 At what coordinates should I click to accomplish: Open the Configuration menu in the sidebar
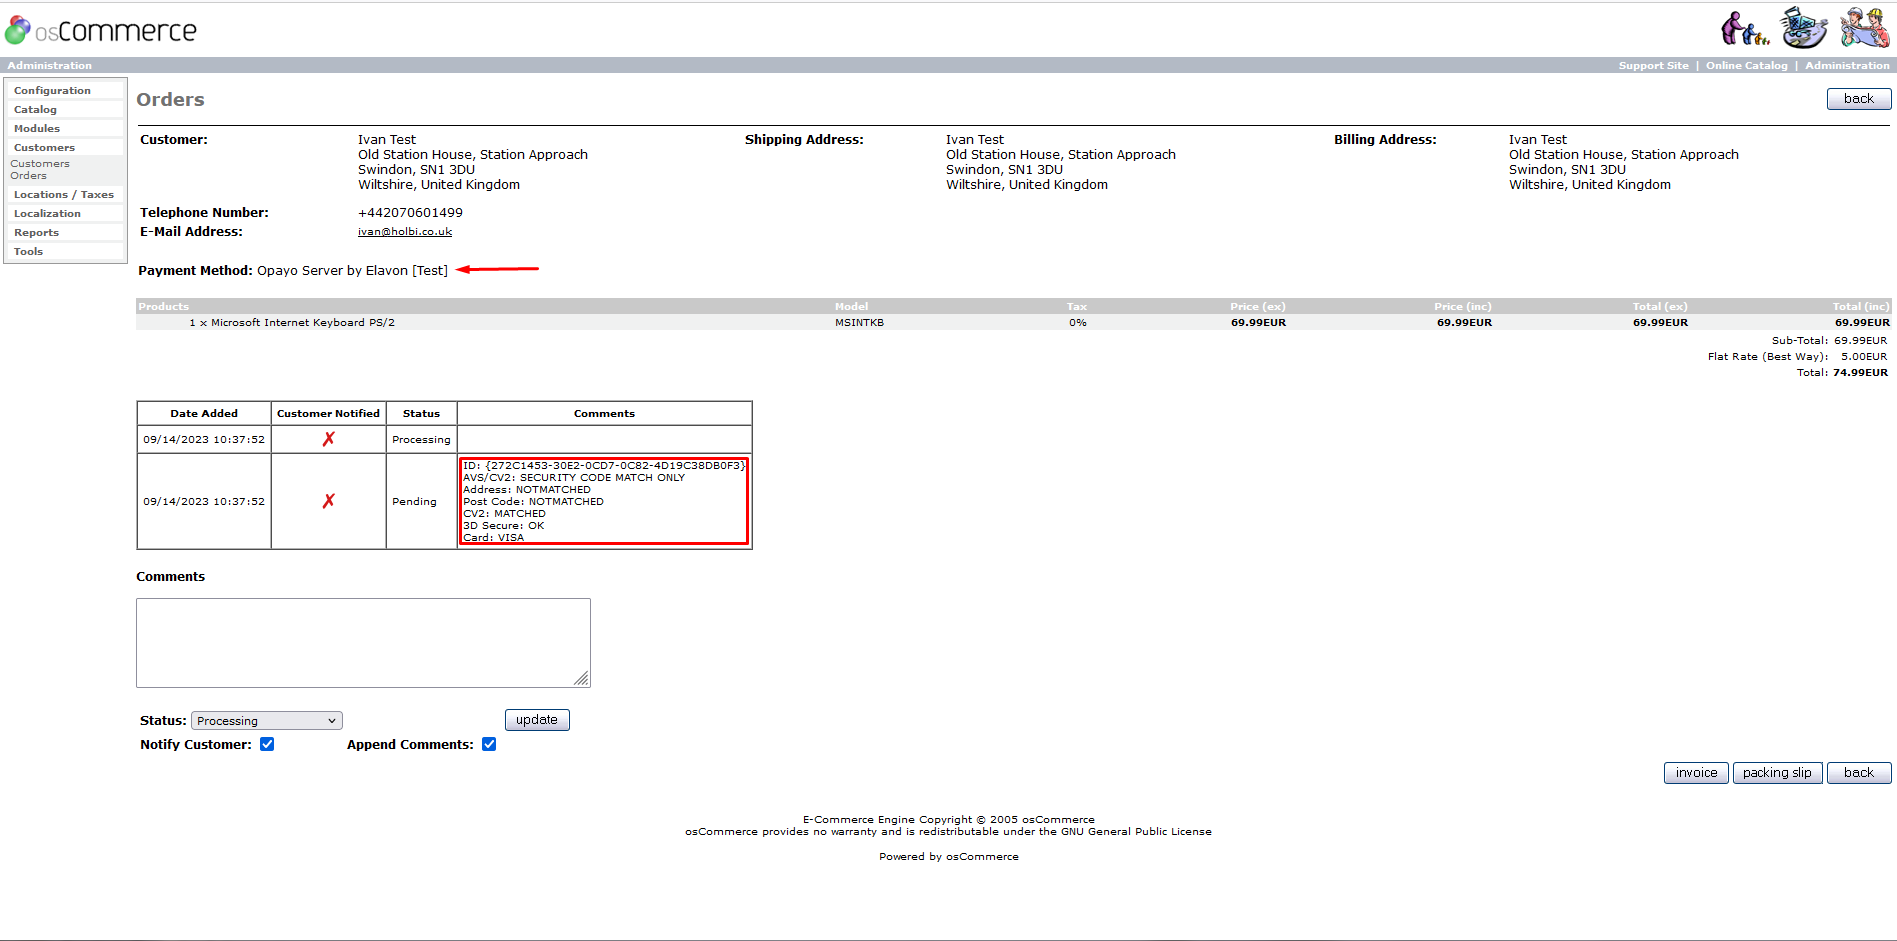(52, 91)
